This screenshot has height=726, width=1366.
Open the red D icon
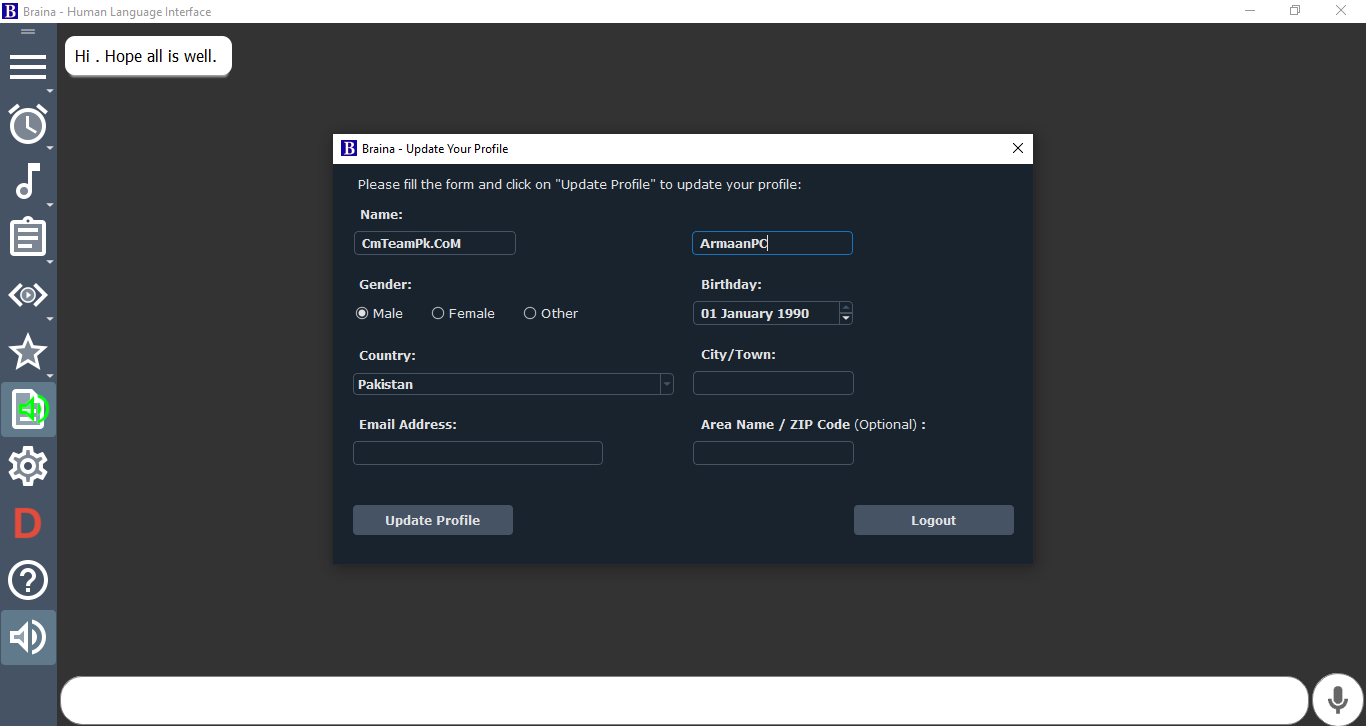[28, 523]
